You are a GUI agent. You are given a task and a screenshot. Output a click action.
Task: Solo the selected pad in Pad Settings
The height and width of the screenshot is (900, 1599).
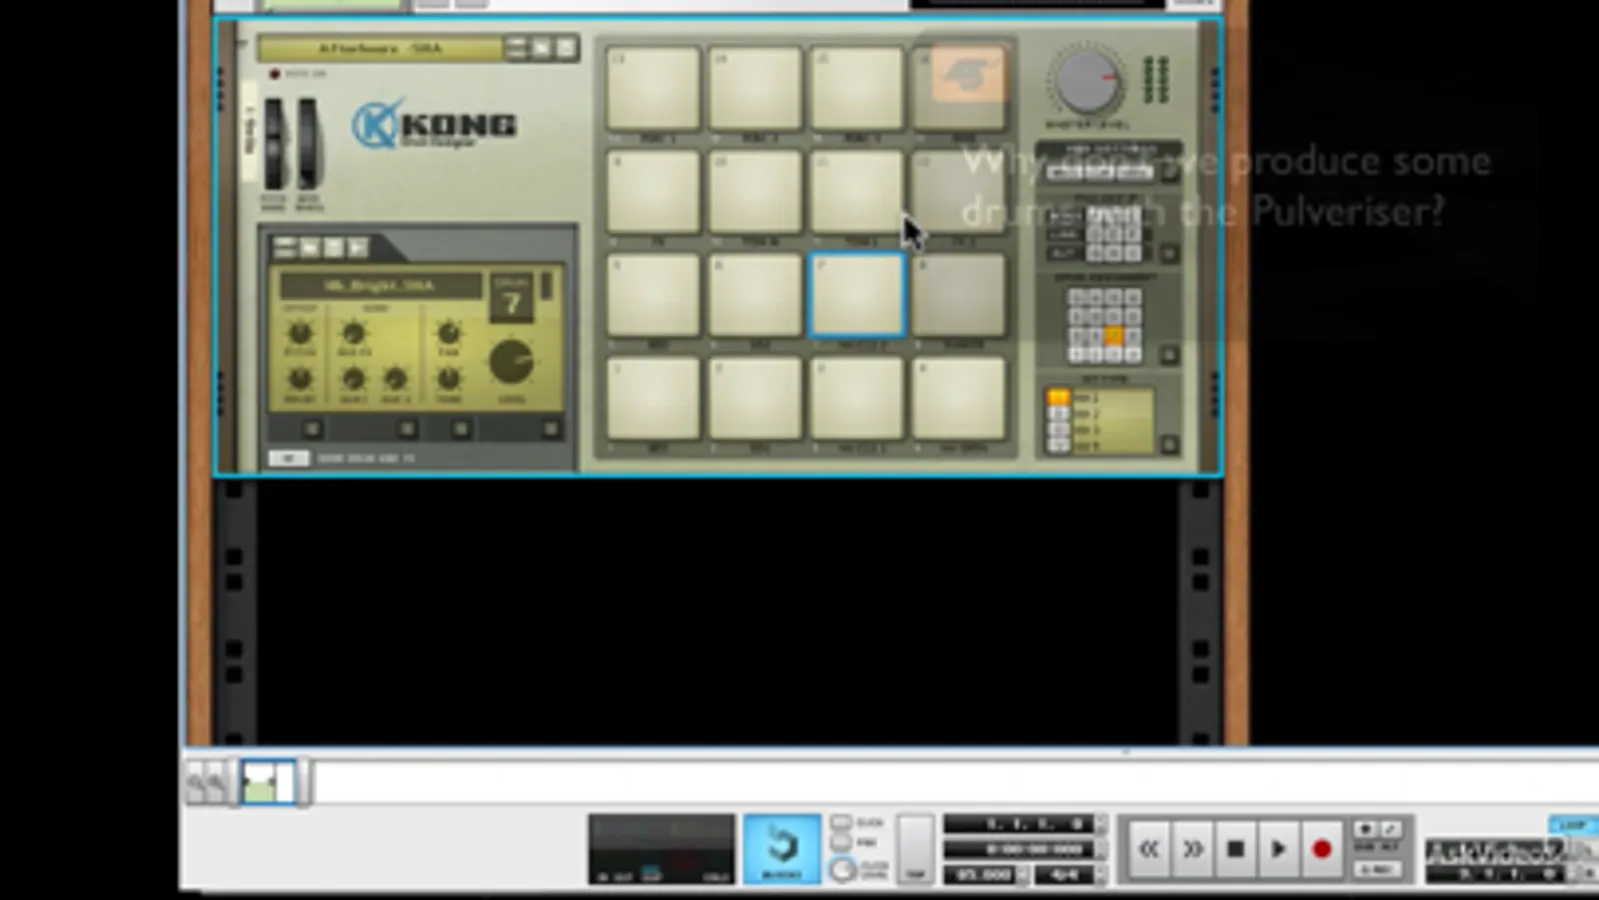[1098, 172]
